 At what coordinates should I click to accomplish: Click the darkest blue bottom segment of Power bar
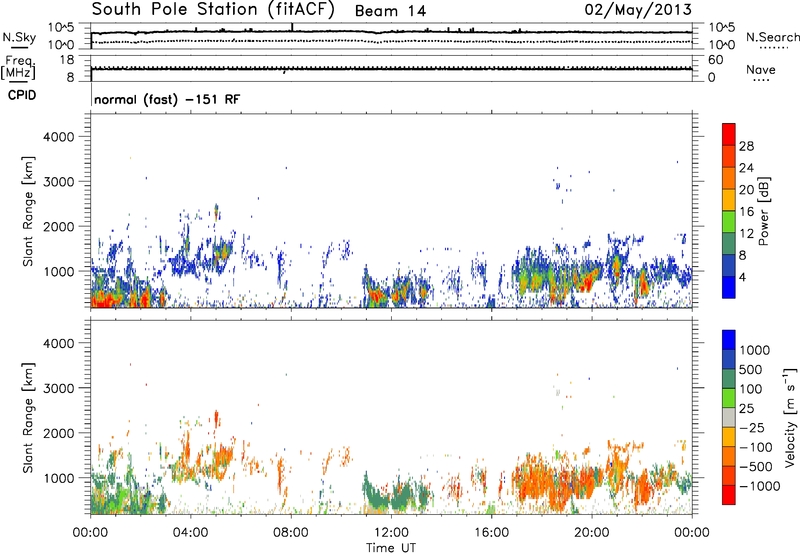[729, 287]
